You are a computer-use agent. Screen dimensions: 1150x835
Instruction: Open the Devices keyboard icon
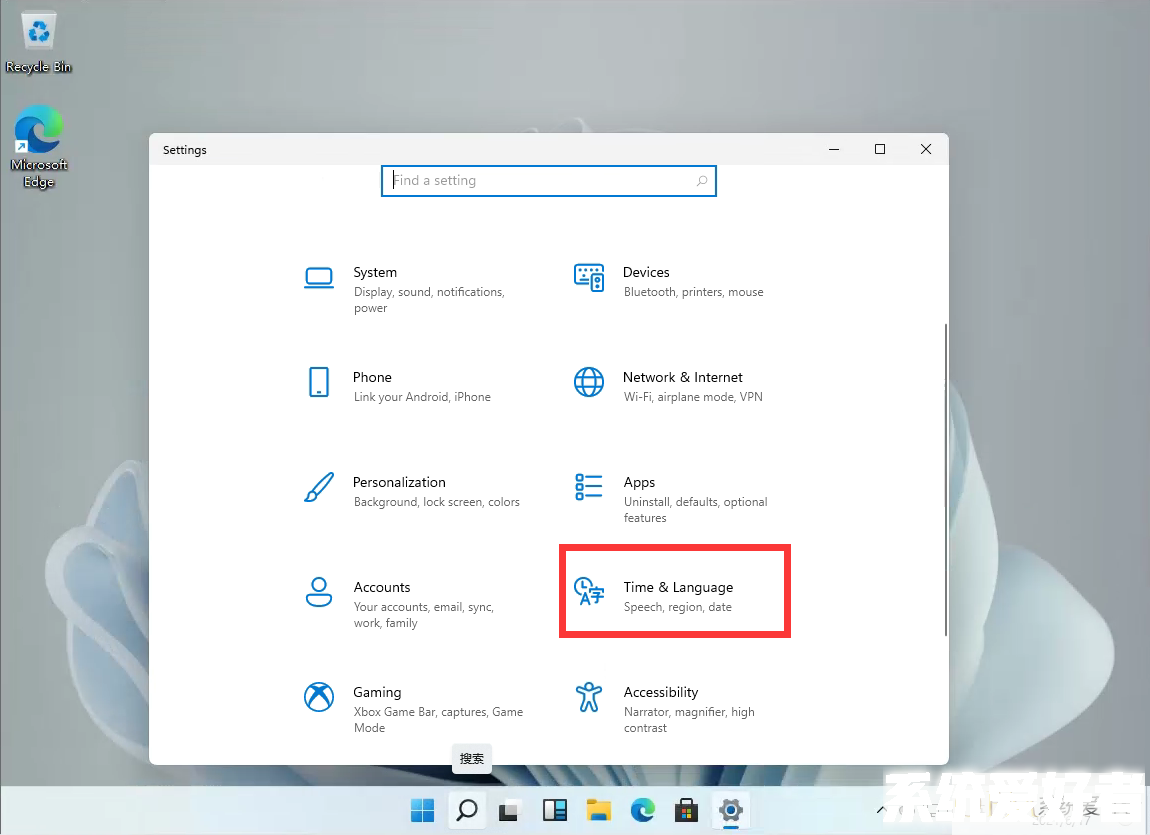click(589, 278)
